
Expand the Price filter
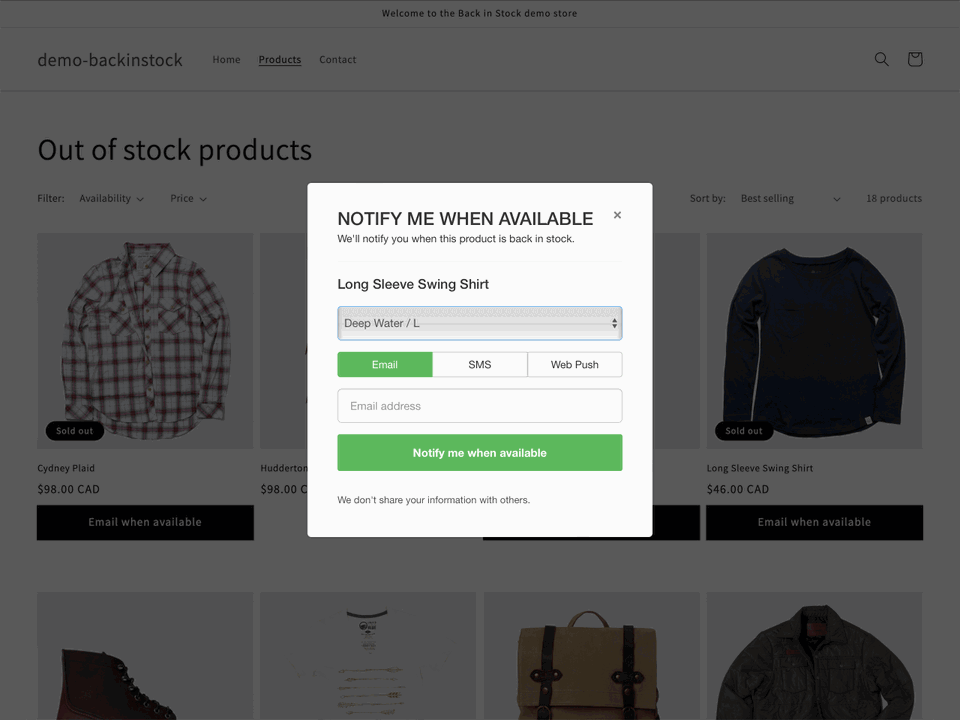(x=188, y=198)
